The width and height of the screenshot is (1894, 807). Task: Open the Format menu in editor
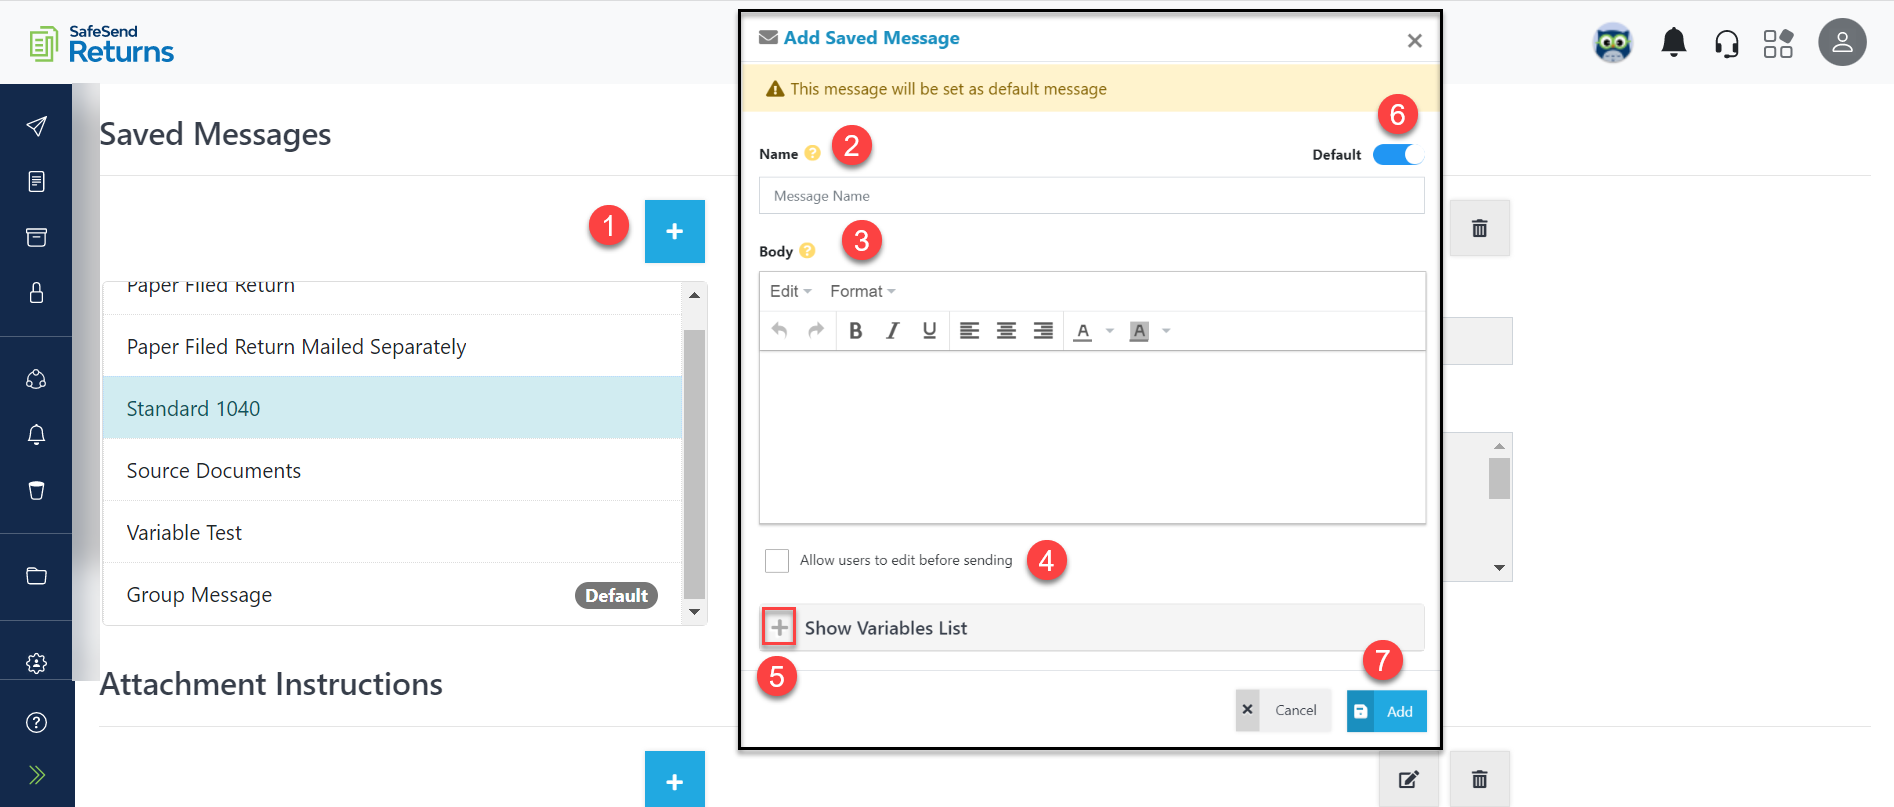(x=862, y=291)
